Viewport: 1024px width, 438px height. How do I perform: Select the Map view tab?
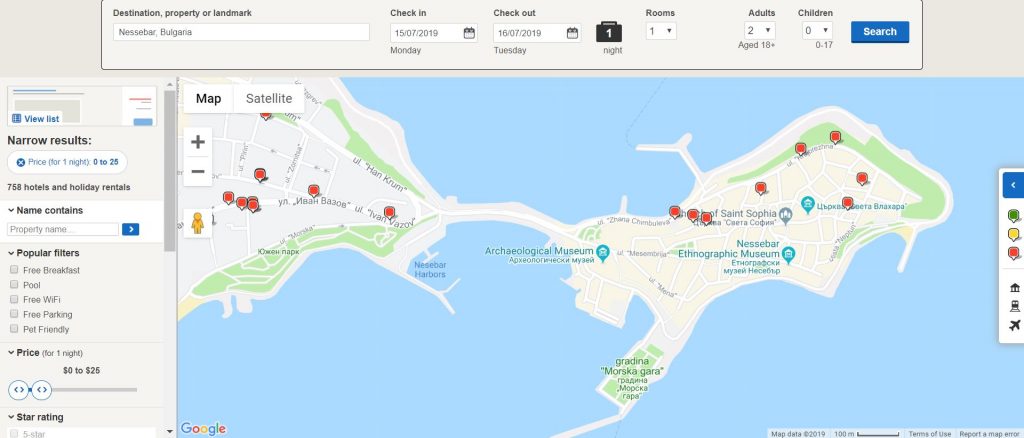[x=208, y=98]
